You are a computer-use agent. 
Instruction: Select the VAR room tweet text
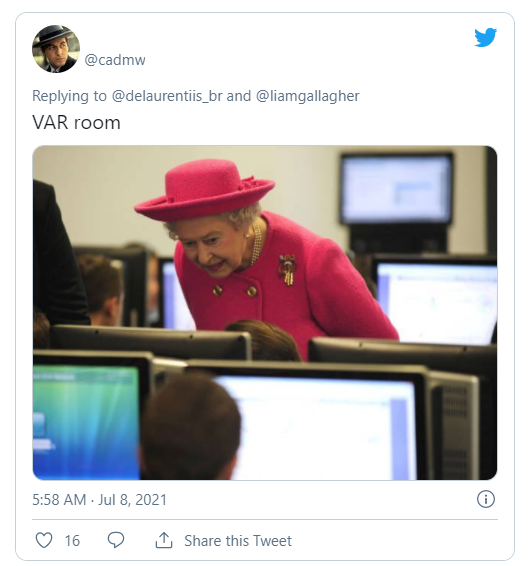coord(76,123)
